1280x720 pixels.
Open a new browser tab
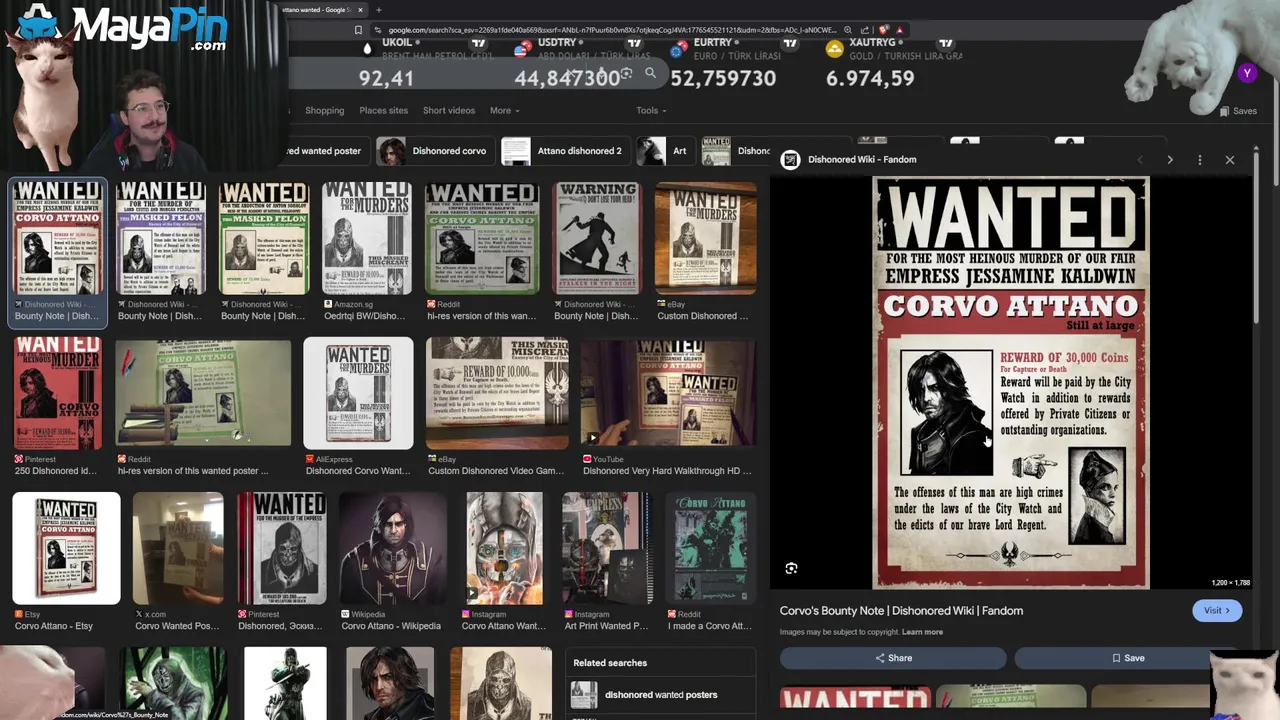[378, 10]
